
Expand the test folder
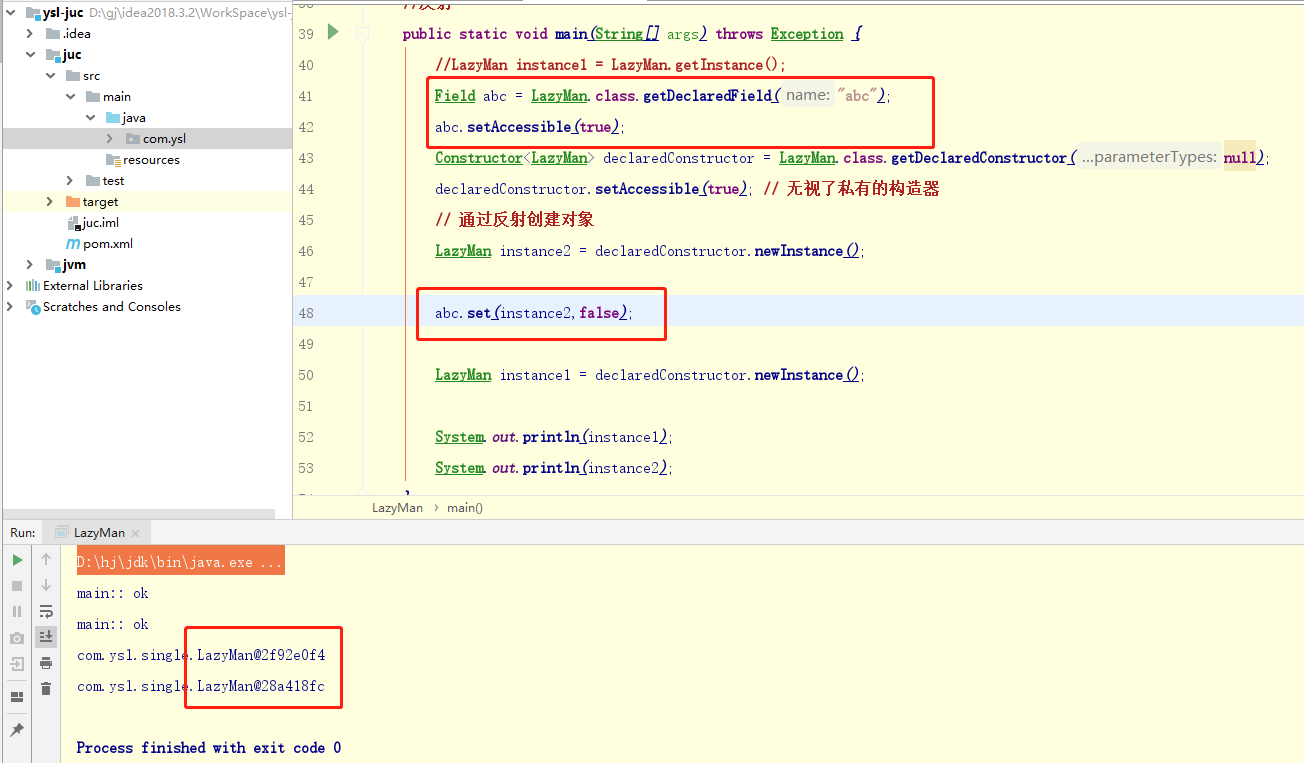click(70, 181)
